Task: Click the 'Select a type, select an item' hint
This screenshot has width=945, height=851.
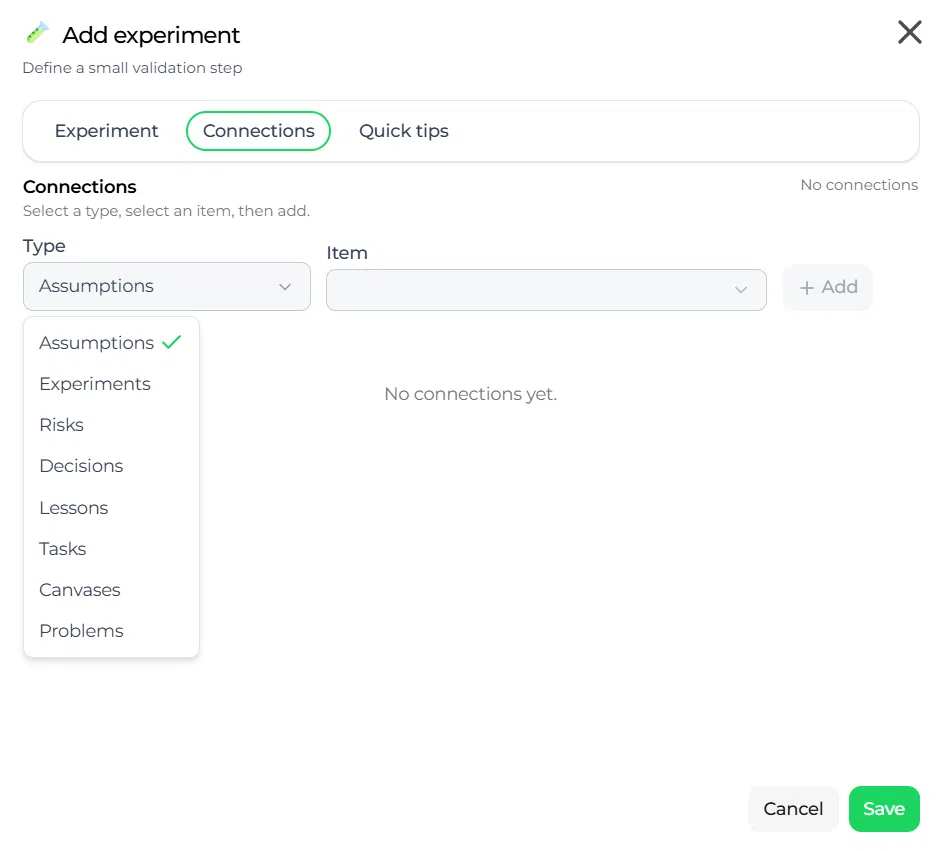Action: (166, 211)
